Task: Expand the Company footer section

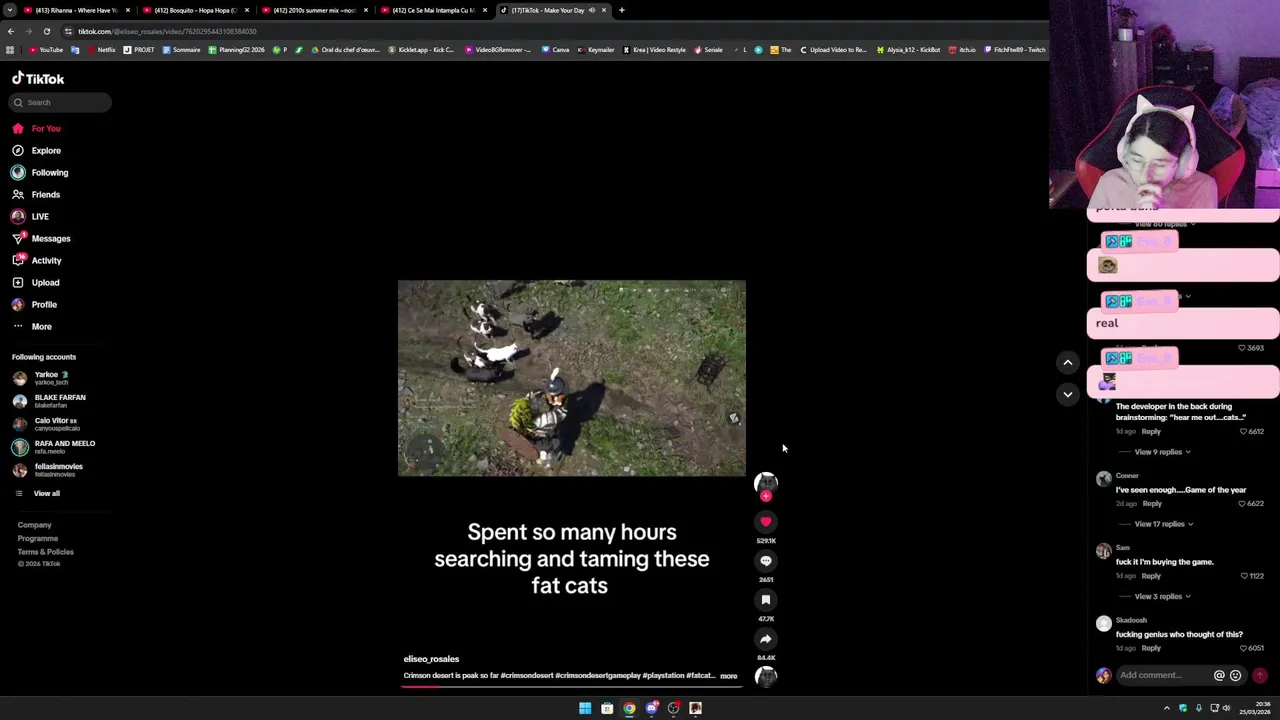Action: point(34,525)
